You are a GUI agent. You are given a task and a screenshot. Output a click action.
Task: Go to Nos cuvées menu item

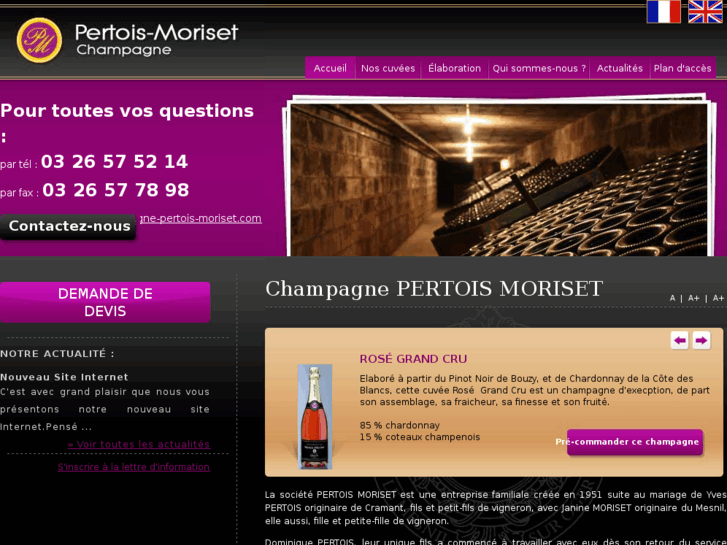coord(388,68)
